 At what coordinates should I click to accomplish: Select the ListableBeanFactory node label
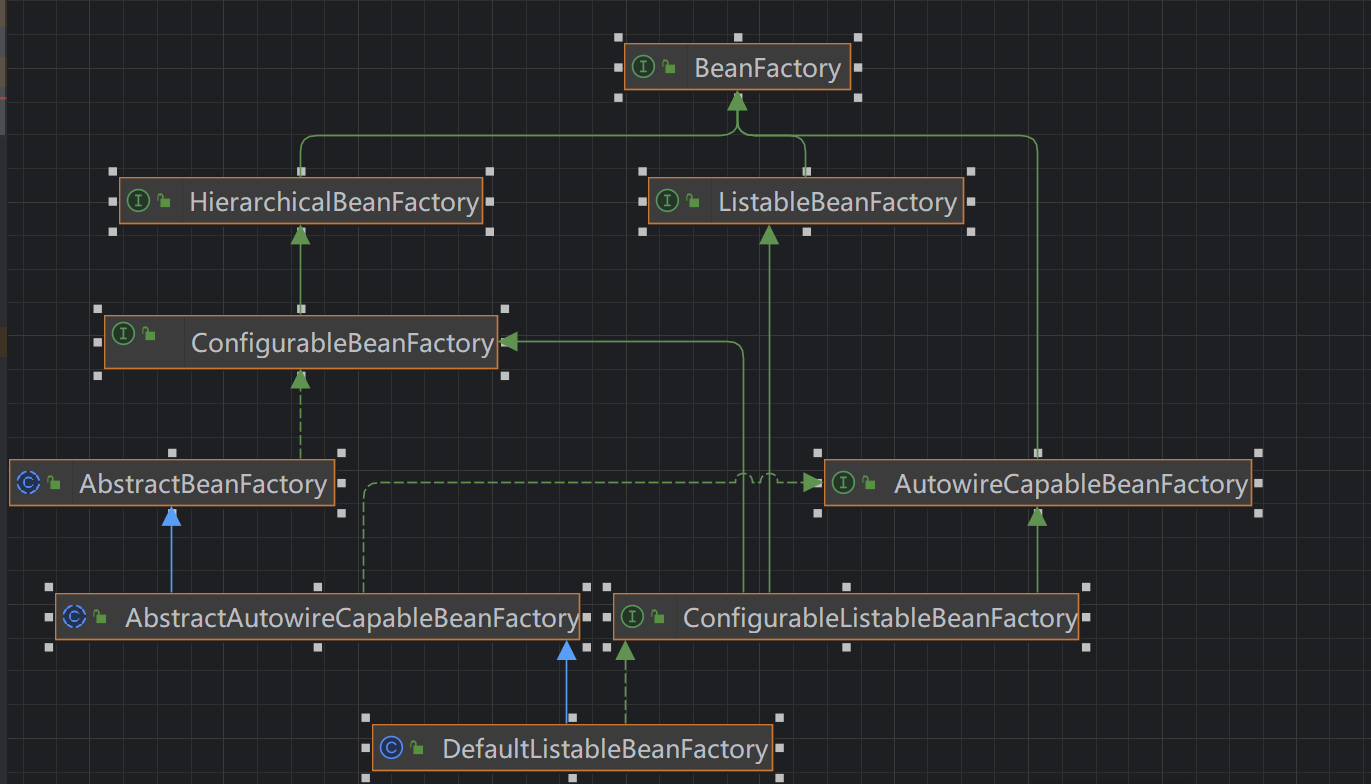[x=837, y=202]
